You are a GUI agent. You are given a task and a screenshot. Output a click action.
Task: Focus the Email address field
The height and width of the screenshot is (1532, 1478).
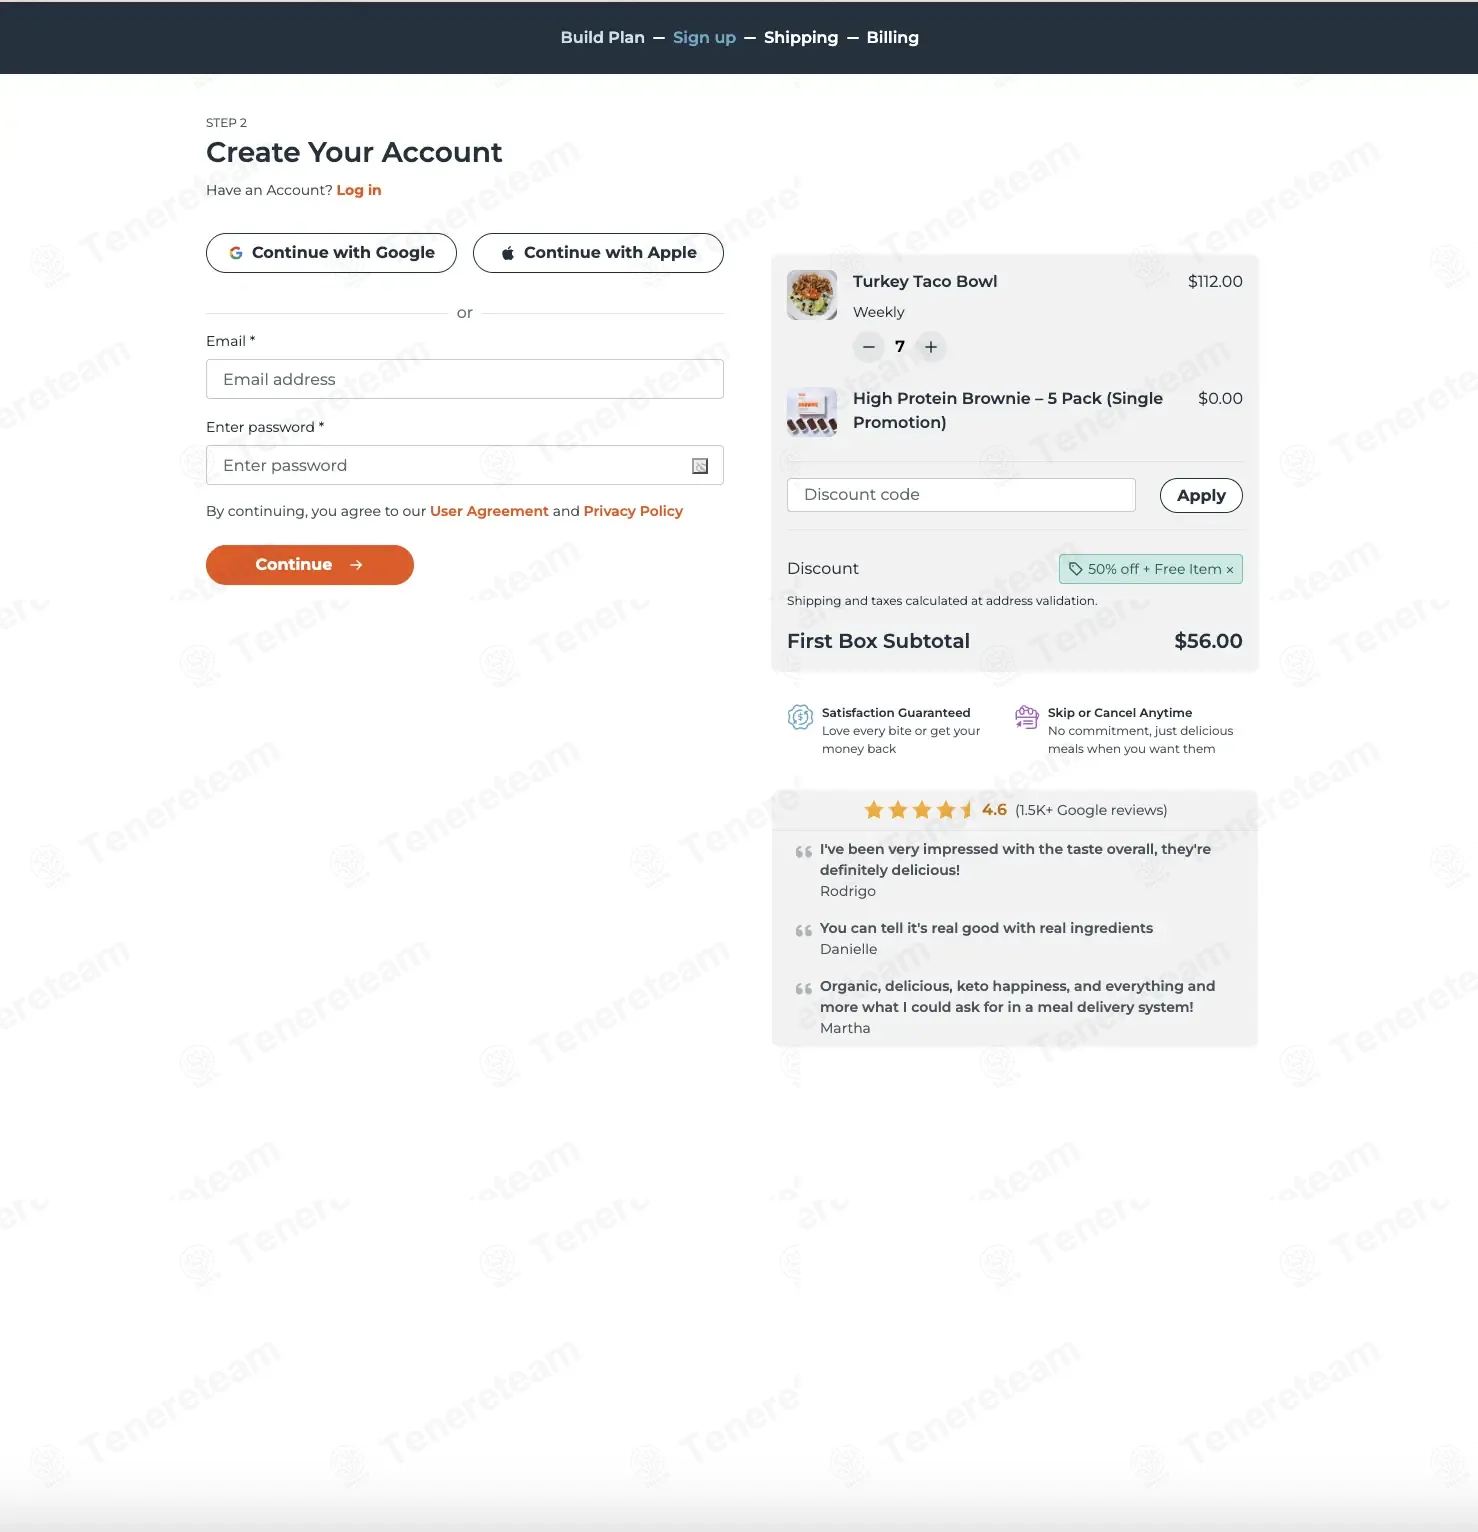[x=465, y=379]
